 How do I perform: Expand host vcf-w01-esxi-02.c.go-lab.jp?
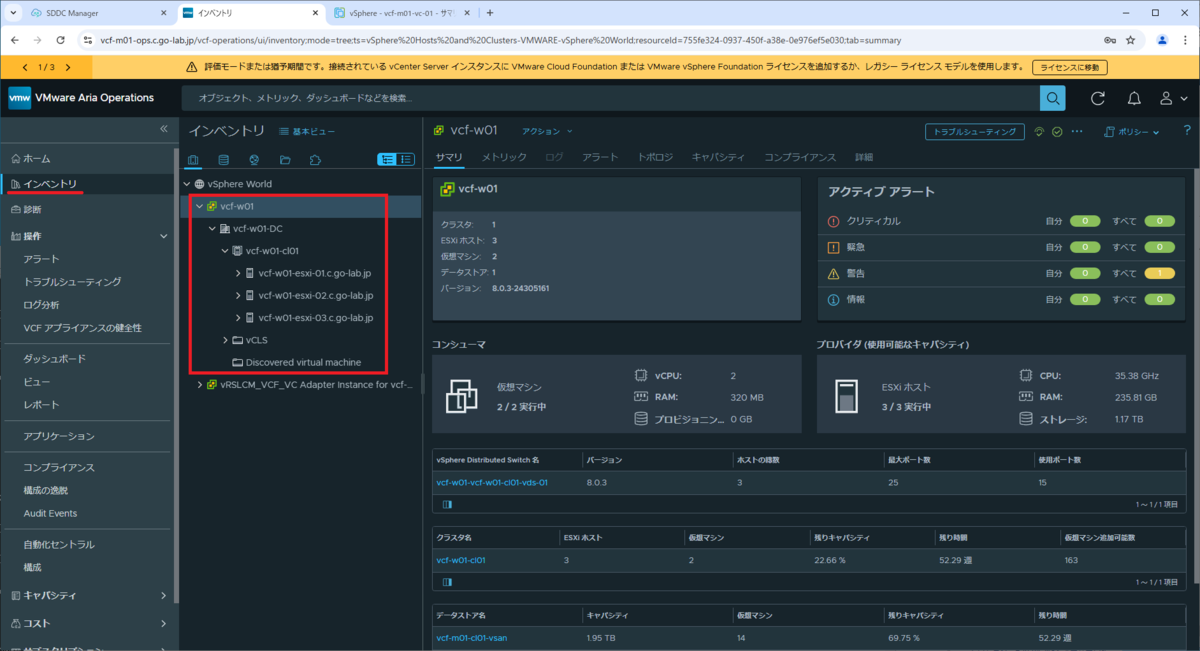point(238,296)
